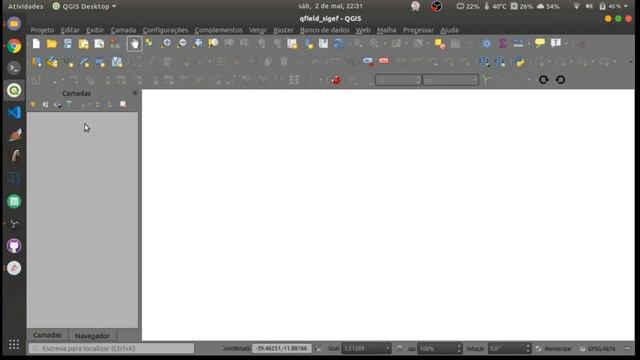Open the scale dropdown in status bar
Viewport: 640px width, 360px height.
point(387,349)
